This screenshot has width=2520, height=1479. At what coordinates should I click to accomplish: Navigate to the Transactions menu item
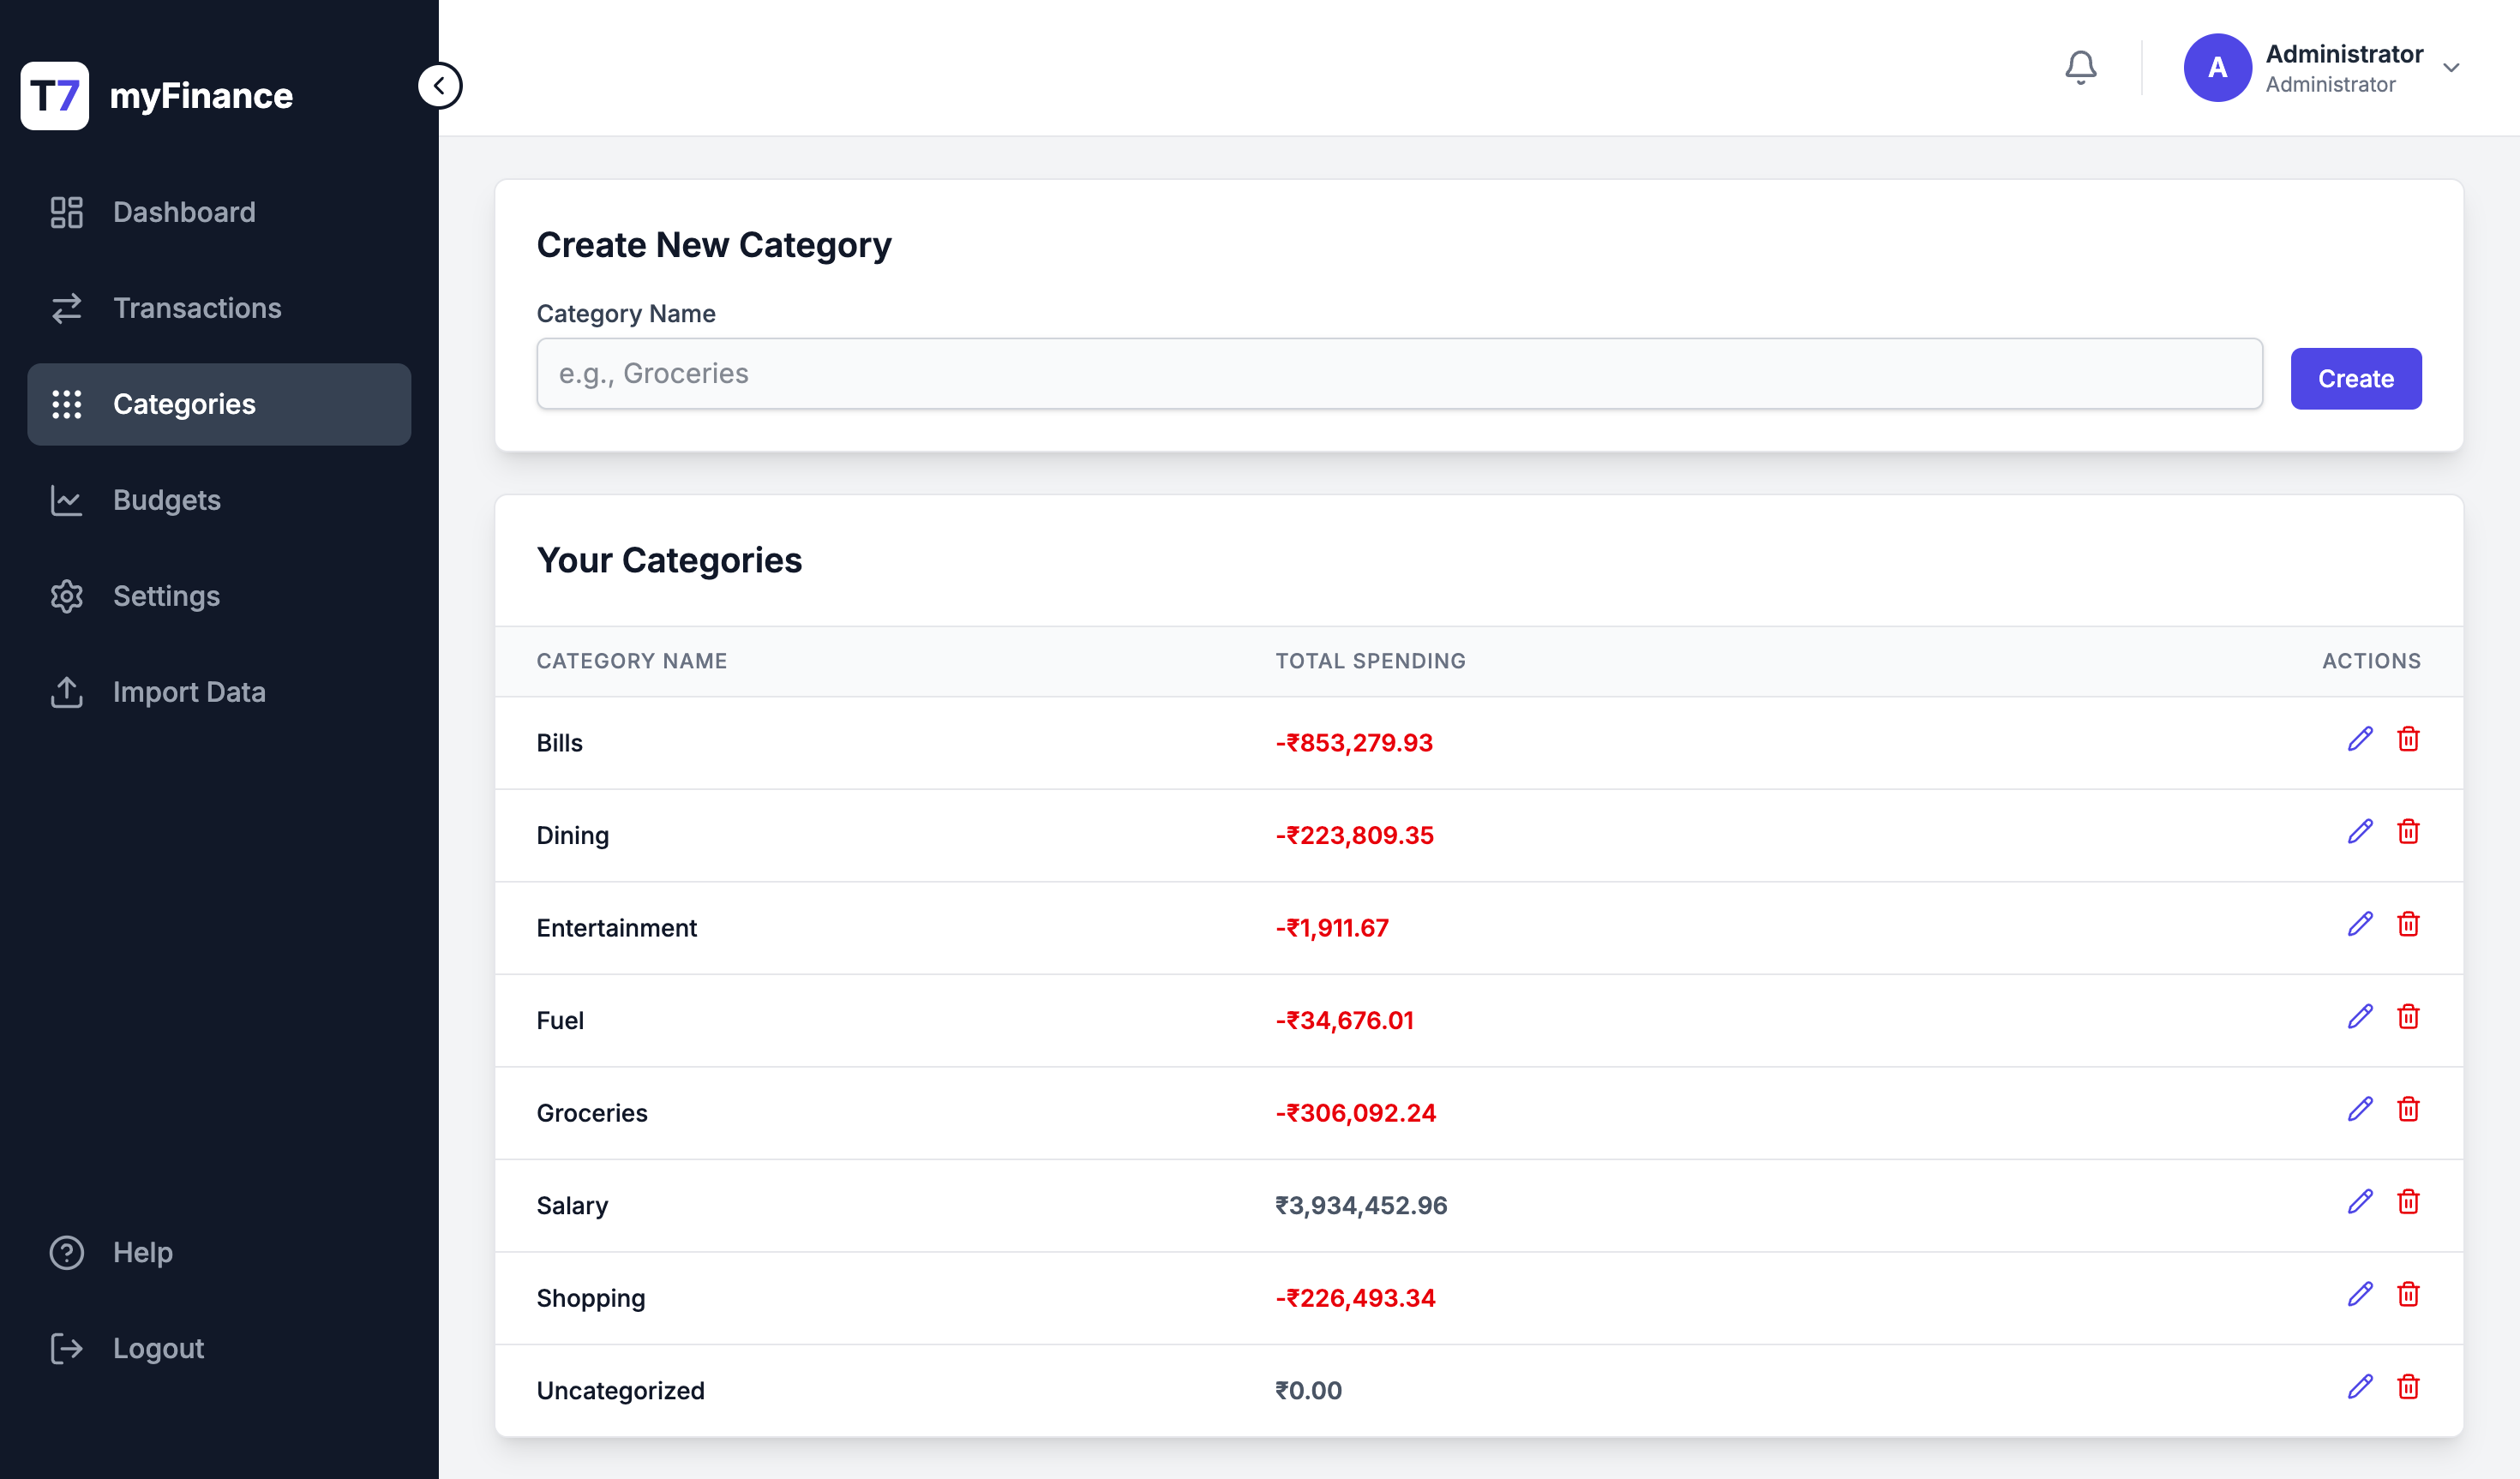(197, 308)
